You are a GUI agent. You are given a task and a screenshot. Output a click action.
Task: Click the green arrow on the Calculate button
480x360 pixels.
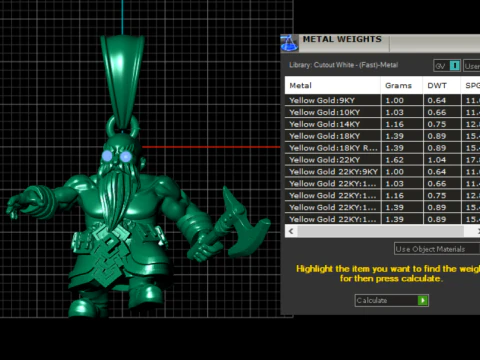pyautogui.click(x=423, y=300)
